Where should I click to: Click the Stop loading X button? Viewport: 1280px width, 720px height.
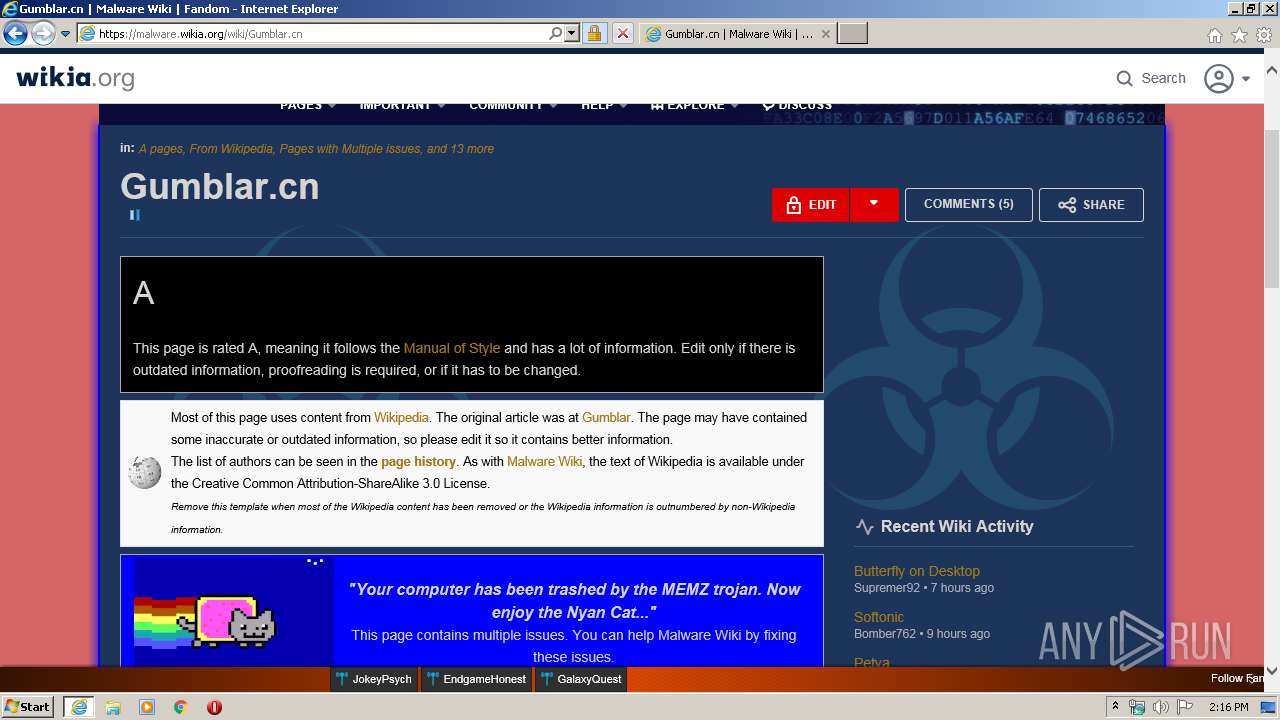click(x=622, y=33)
